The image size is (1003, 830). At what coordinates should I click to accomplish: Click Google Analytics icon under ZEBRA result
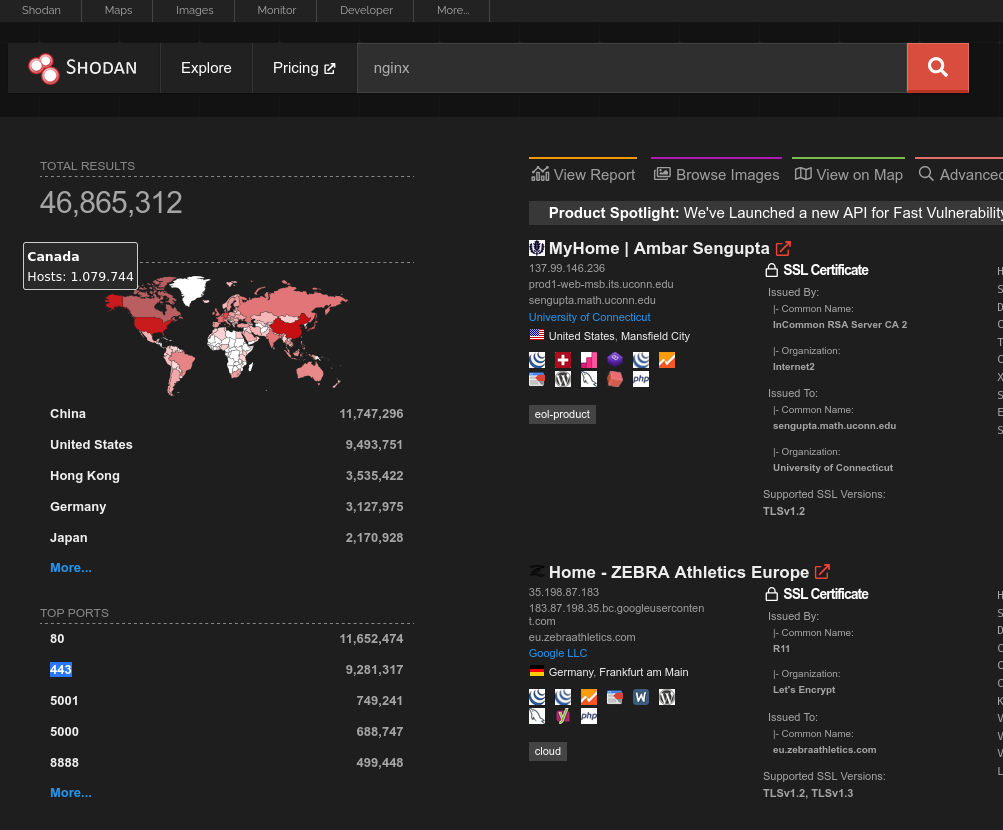click(x=588, y=697)
